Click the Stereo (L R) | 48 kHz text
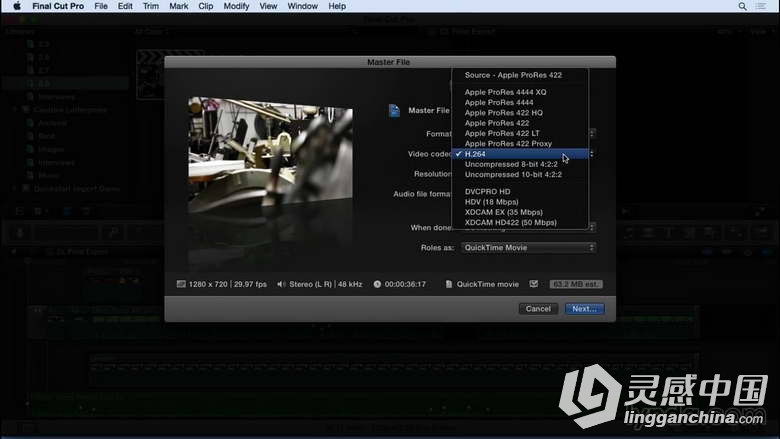Screen dimensions: 780x439 [326, 284]
